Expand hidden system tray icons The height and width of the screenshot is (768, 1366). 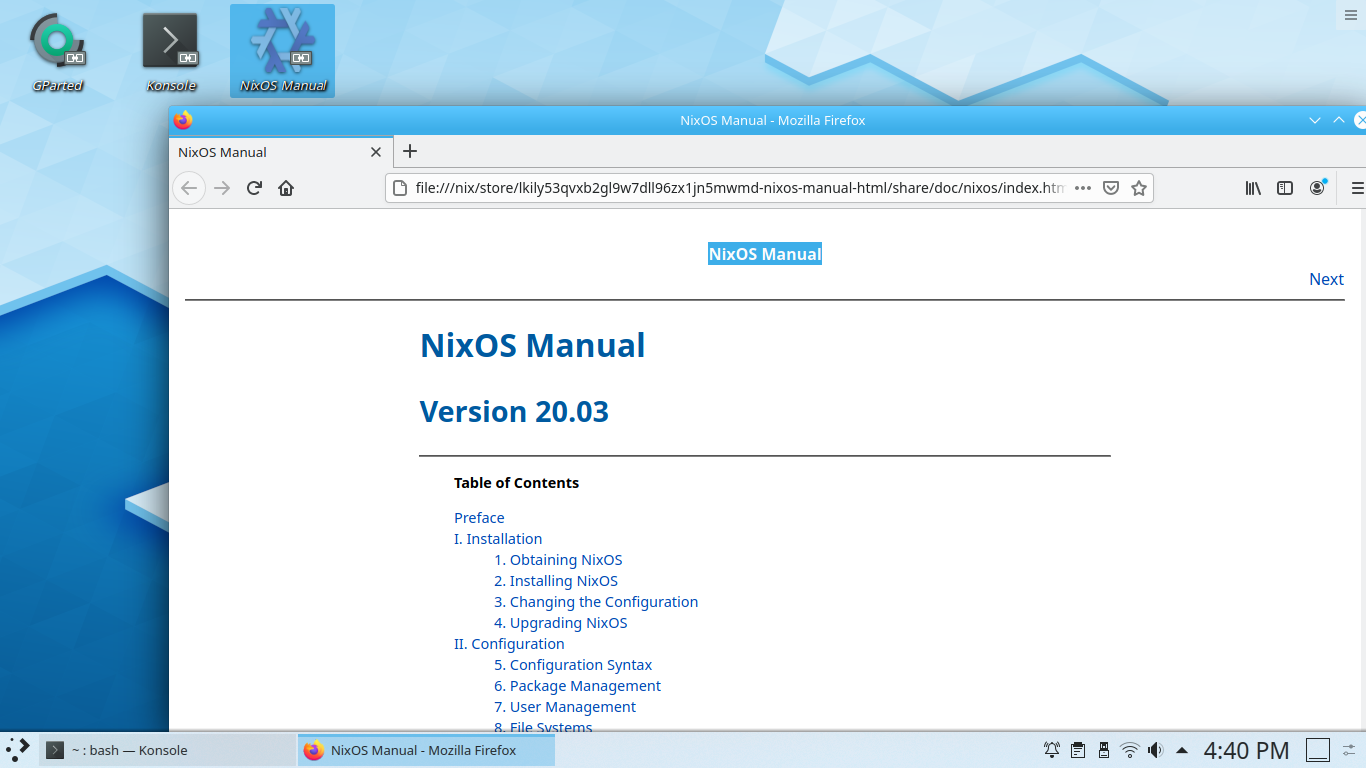pos(1181,749)
